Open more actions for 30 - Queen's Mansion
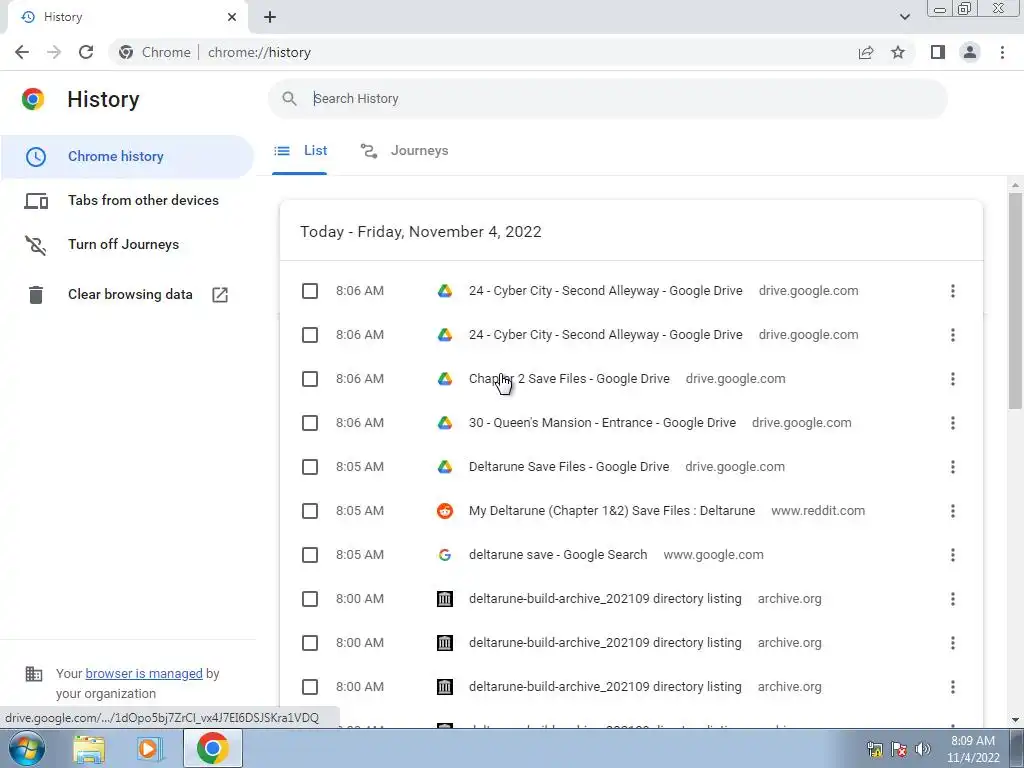This screenshot has height=768, width=1024. 953,423
